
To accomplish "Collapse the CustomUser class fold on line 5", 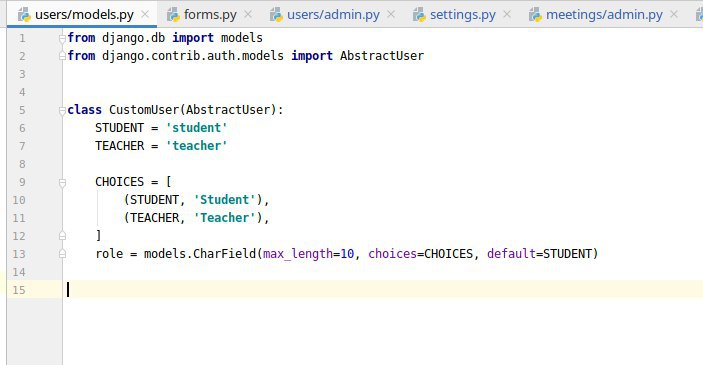I will (x=62, y=110).
